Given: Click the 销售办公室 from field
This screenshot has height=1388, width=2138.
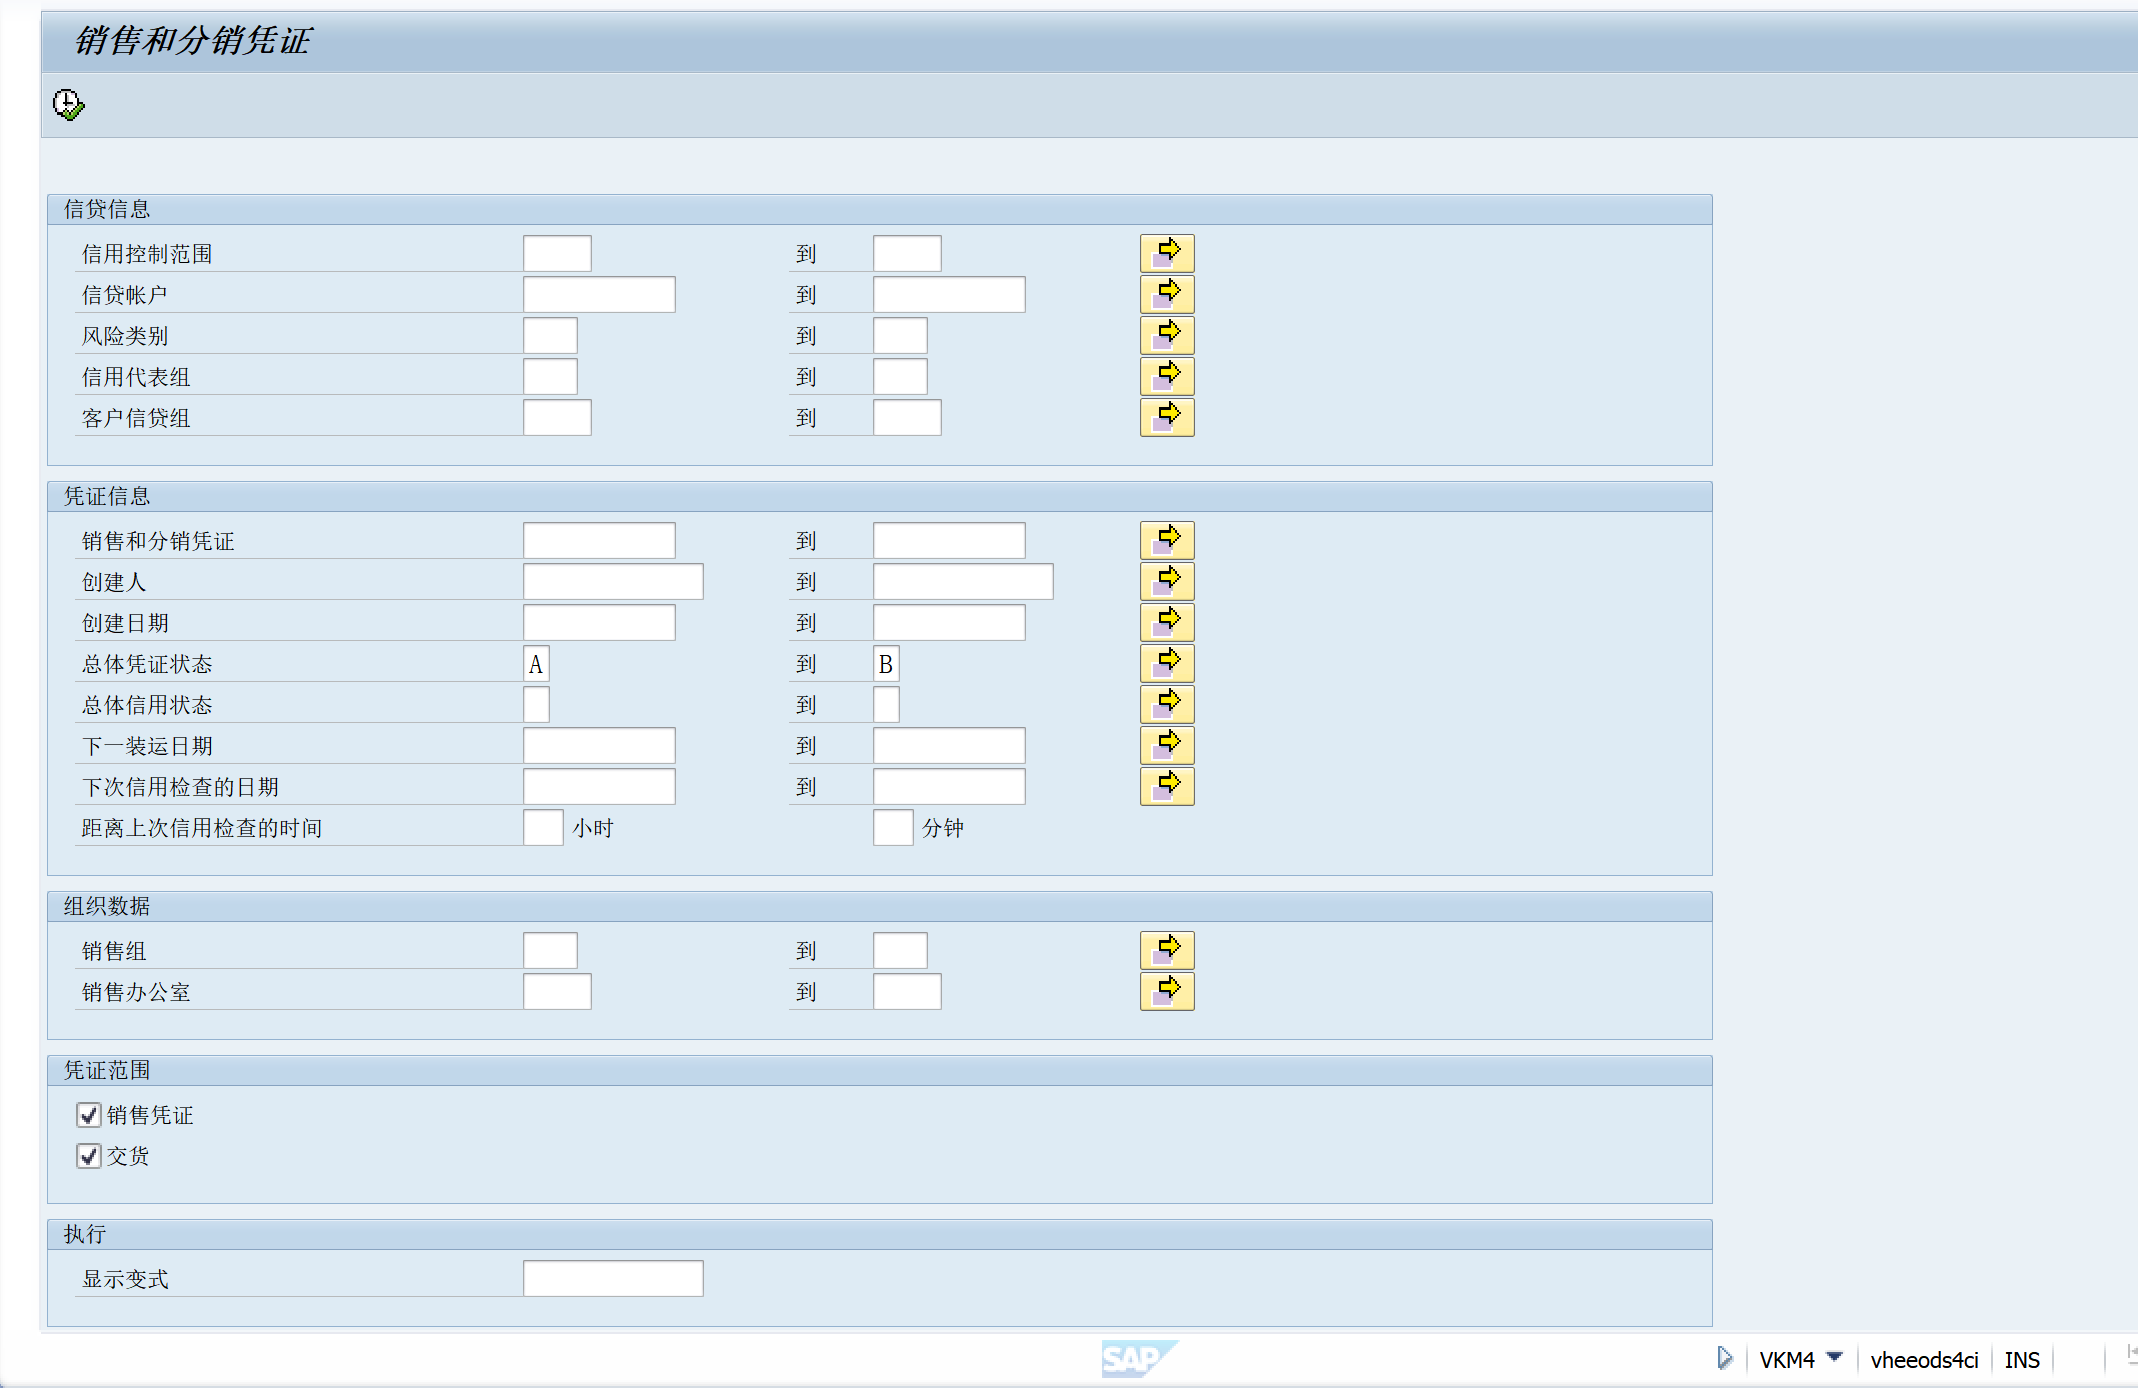Looking at the screenshot, I should [557, 991].
